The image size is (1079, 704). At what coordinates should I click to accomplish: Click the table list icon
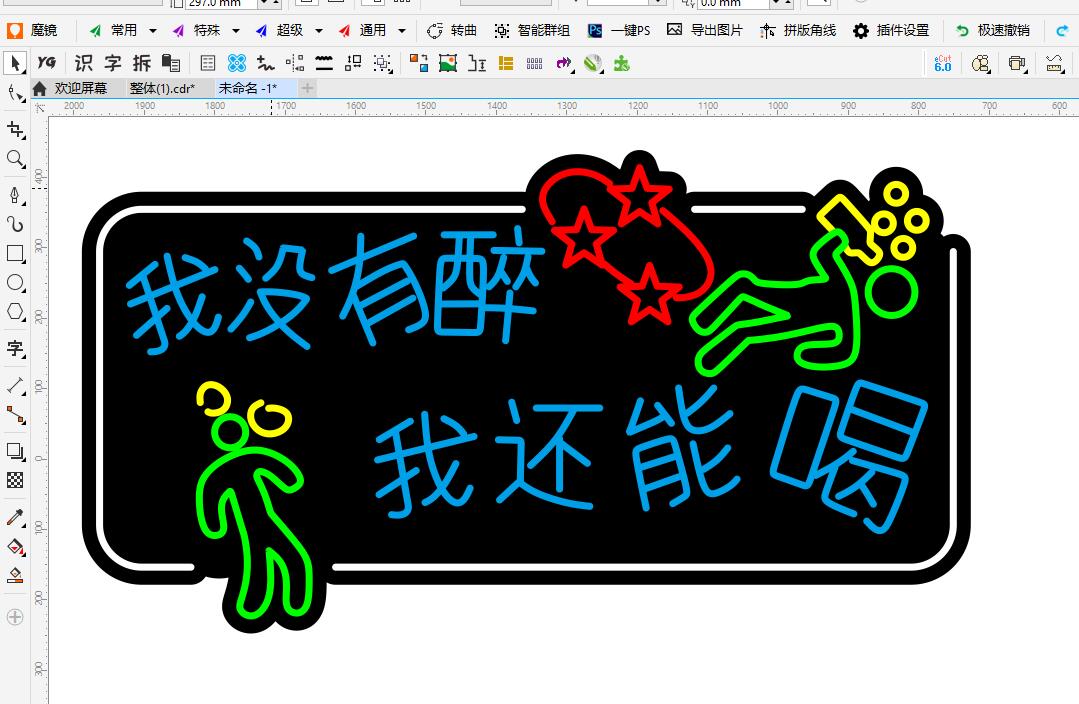click(x=207, y=63)
